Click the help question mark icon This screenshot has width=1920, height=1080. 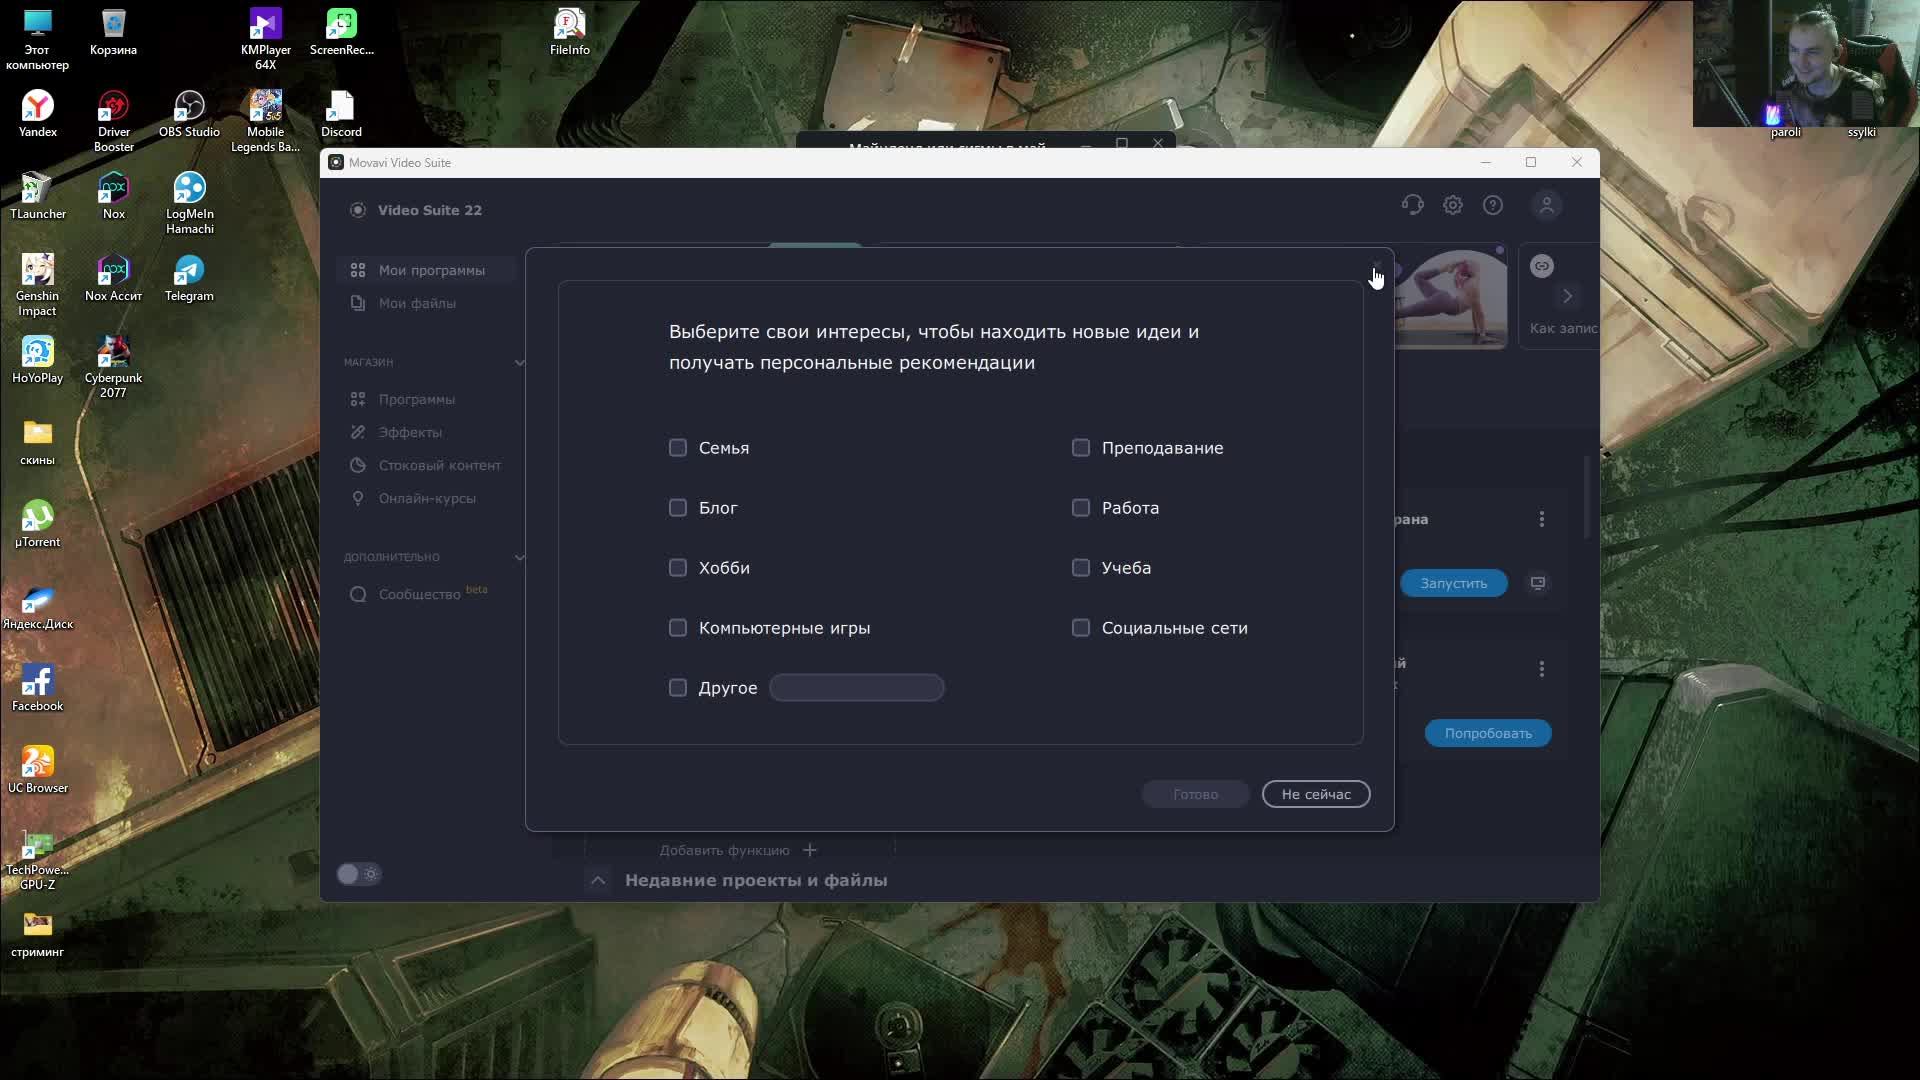click(1492, 205)
